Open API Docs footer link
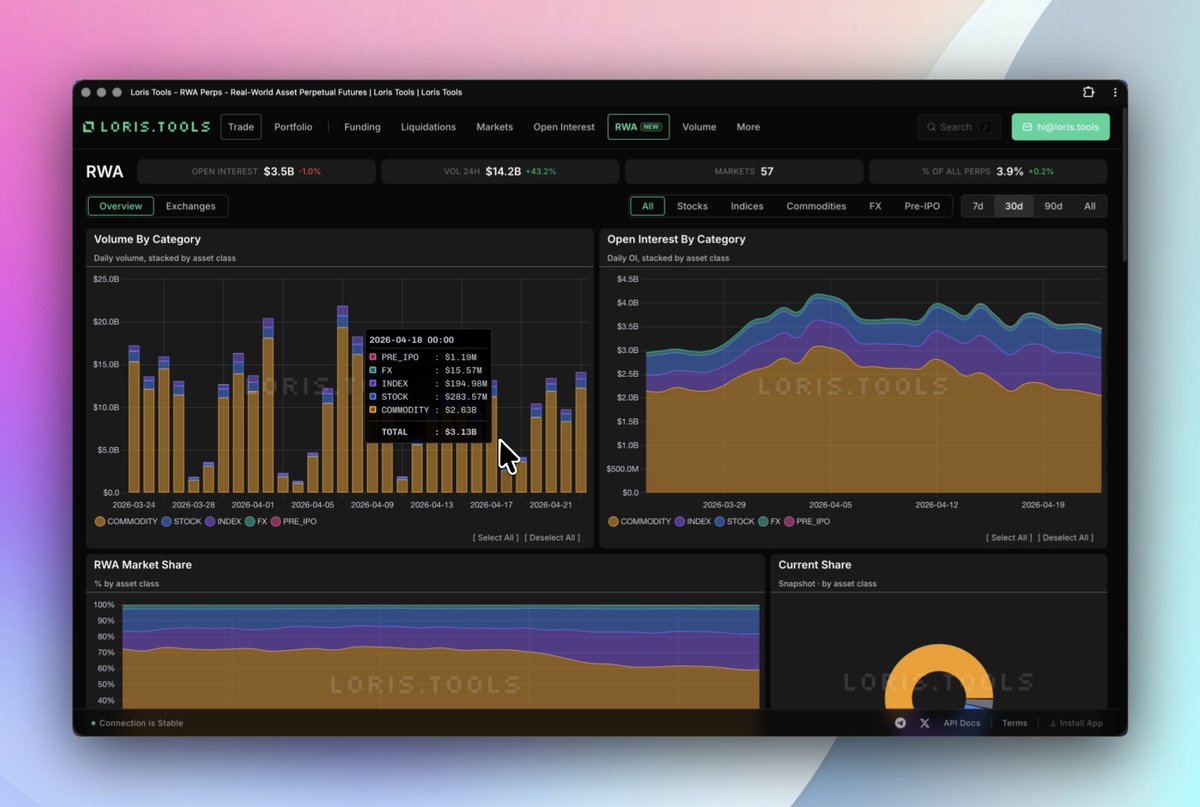Screen dimensions: 1200x807 (962, 723)
